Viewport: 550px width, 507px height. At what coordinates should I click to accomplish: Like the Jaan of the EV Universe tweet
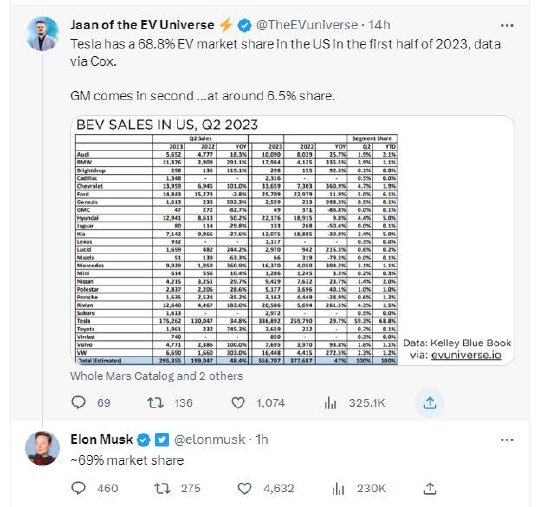tap(238, 402)
